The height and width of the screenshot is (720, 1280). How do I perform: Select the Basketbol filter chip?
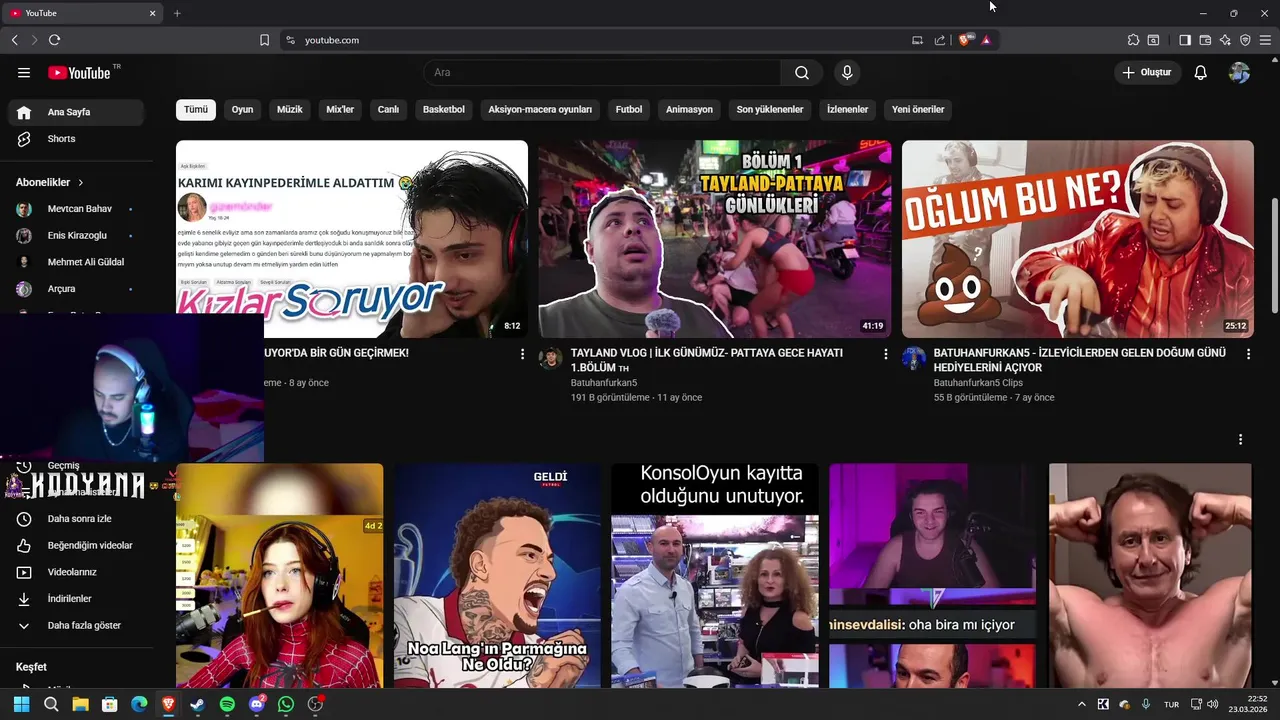(444, 110)
